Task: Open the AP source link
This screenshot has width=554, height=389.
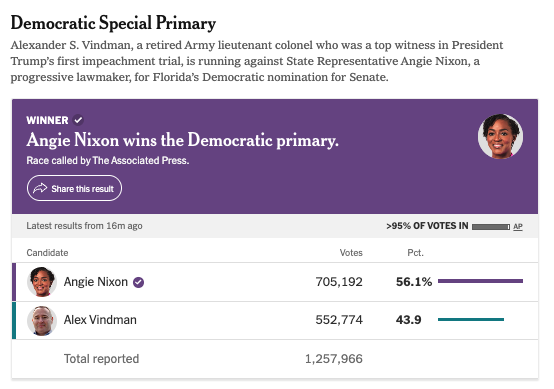Action: [518, 226]
